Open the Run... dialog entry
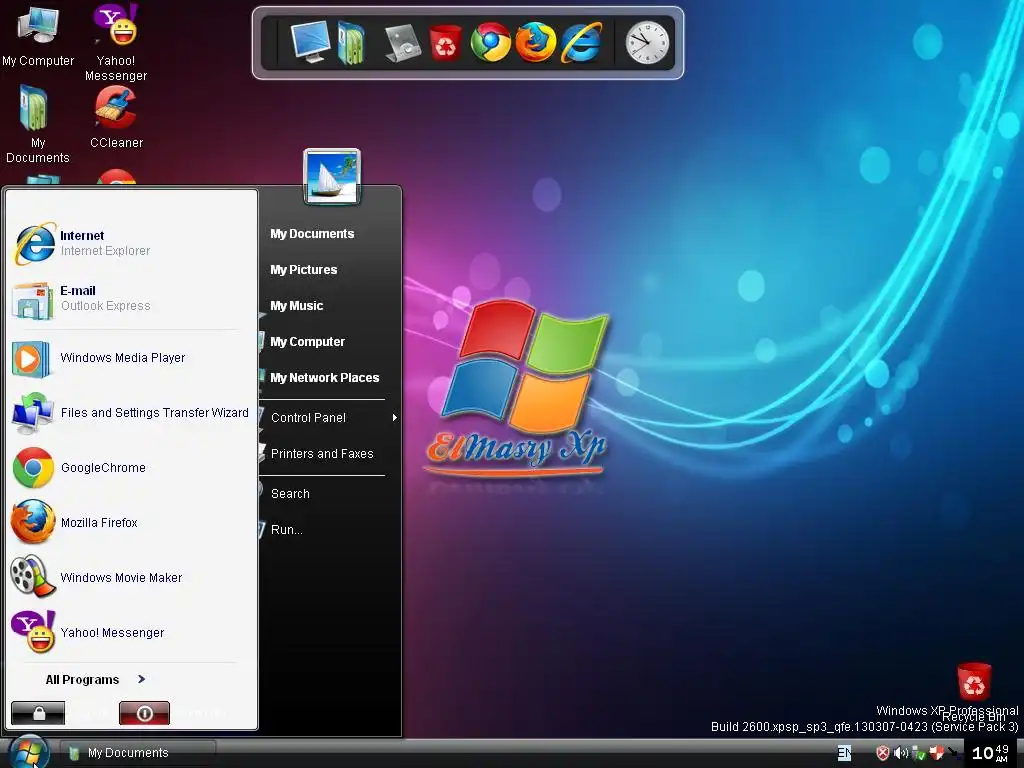The height and width of the screenshot is (768, 1024). pyautogui.click(x=287, y=530)
